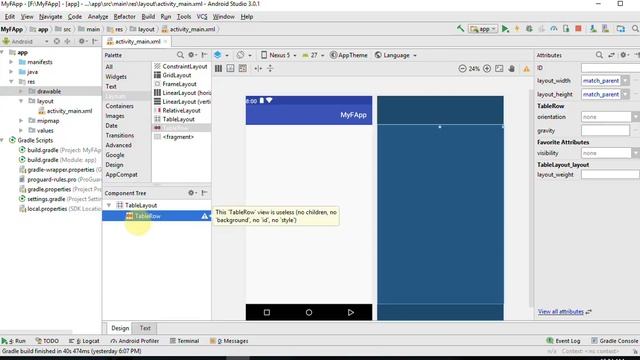Search the Palette with the magnifier icon
This screenshot has height=360, width=640.
coord(180,55)
